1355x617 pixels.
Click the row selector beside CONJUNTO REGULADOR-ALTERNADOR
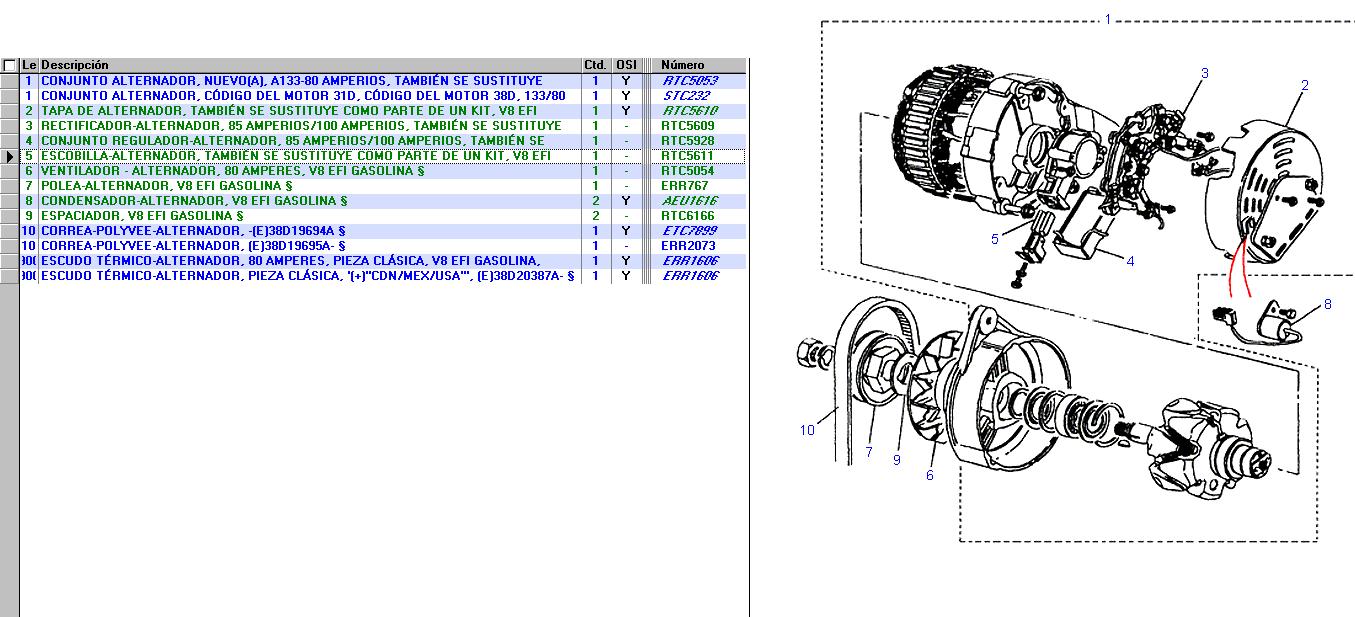pyautogui.click(x=10, y=141)
